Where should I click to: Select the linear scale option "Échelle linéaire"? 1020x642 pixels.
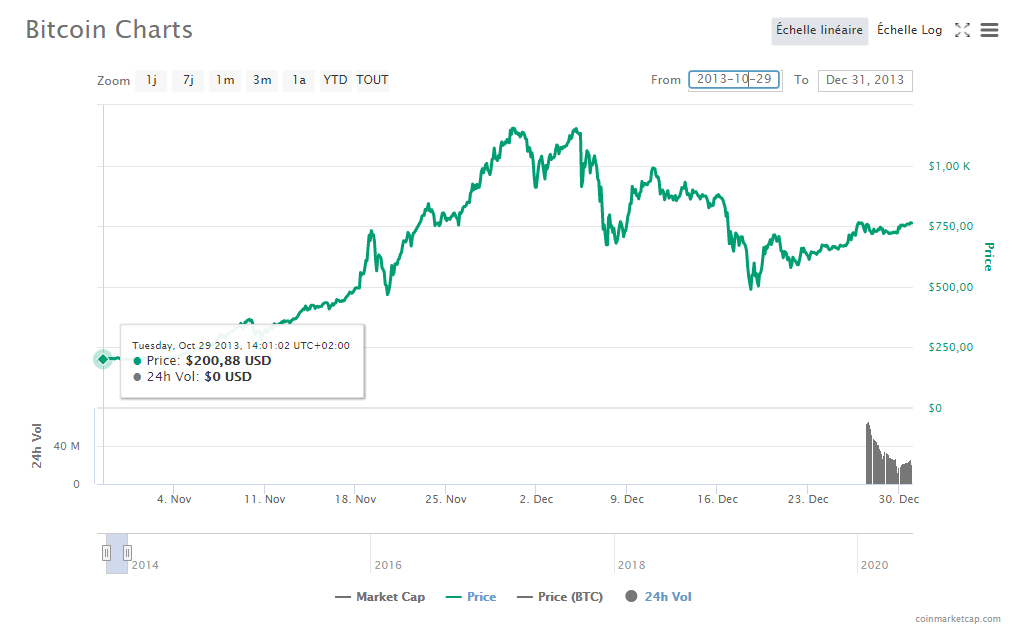(x=819, y=31)
